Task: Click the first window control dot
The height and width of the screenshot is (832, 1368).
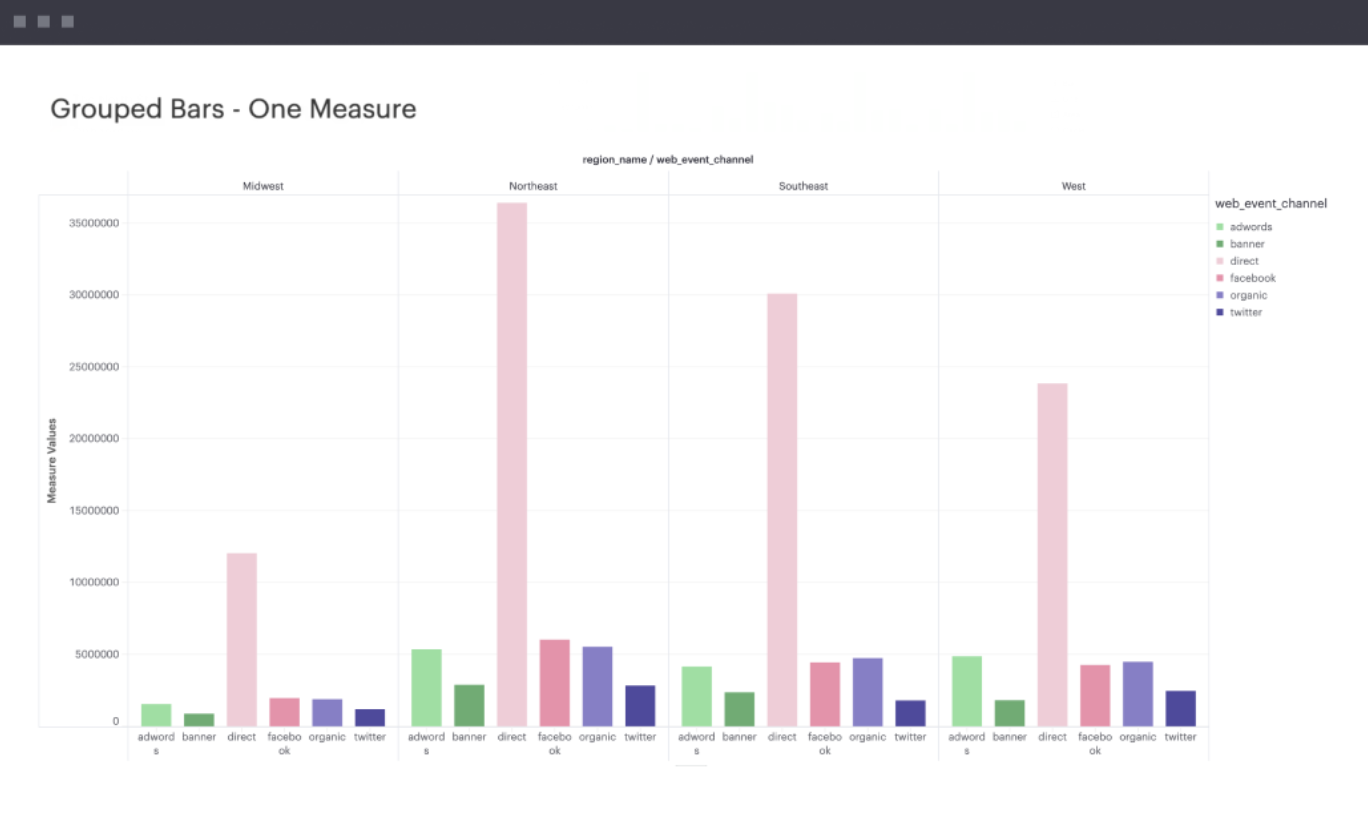Action: [20, 21]
